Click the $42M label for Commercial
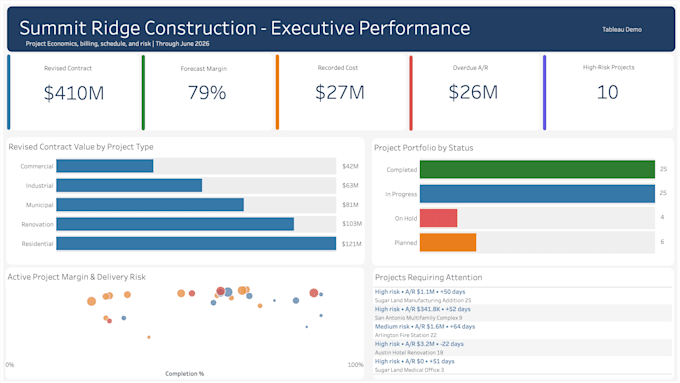 click(x=350, y=166)
